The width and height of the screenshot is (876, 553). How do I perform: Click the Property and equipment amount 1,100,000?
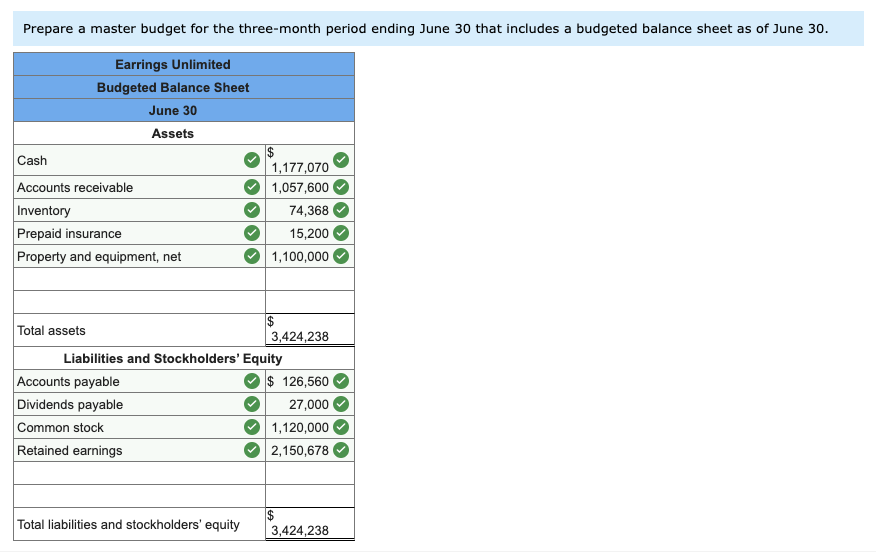(x=310, y=256)
